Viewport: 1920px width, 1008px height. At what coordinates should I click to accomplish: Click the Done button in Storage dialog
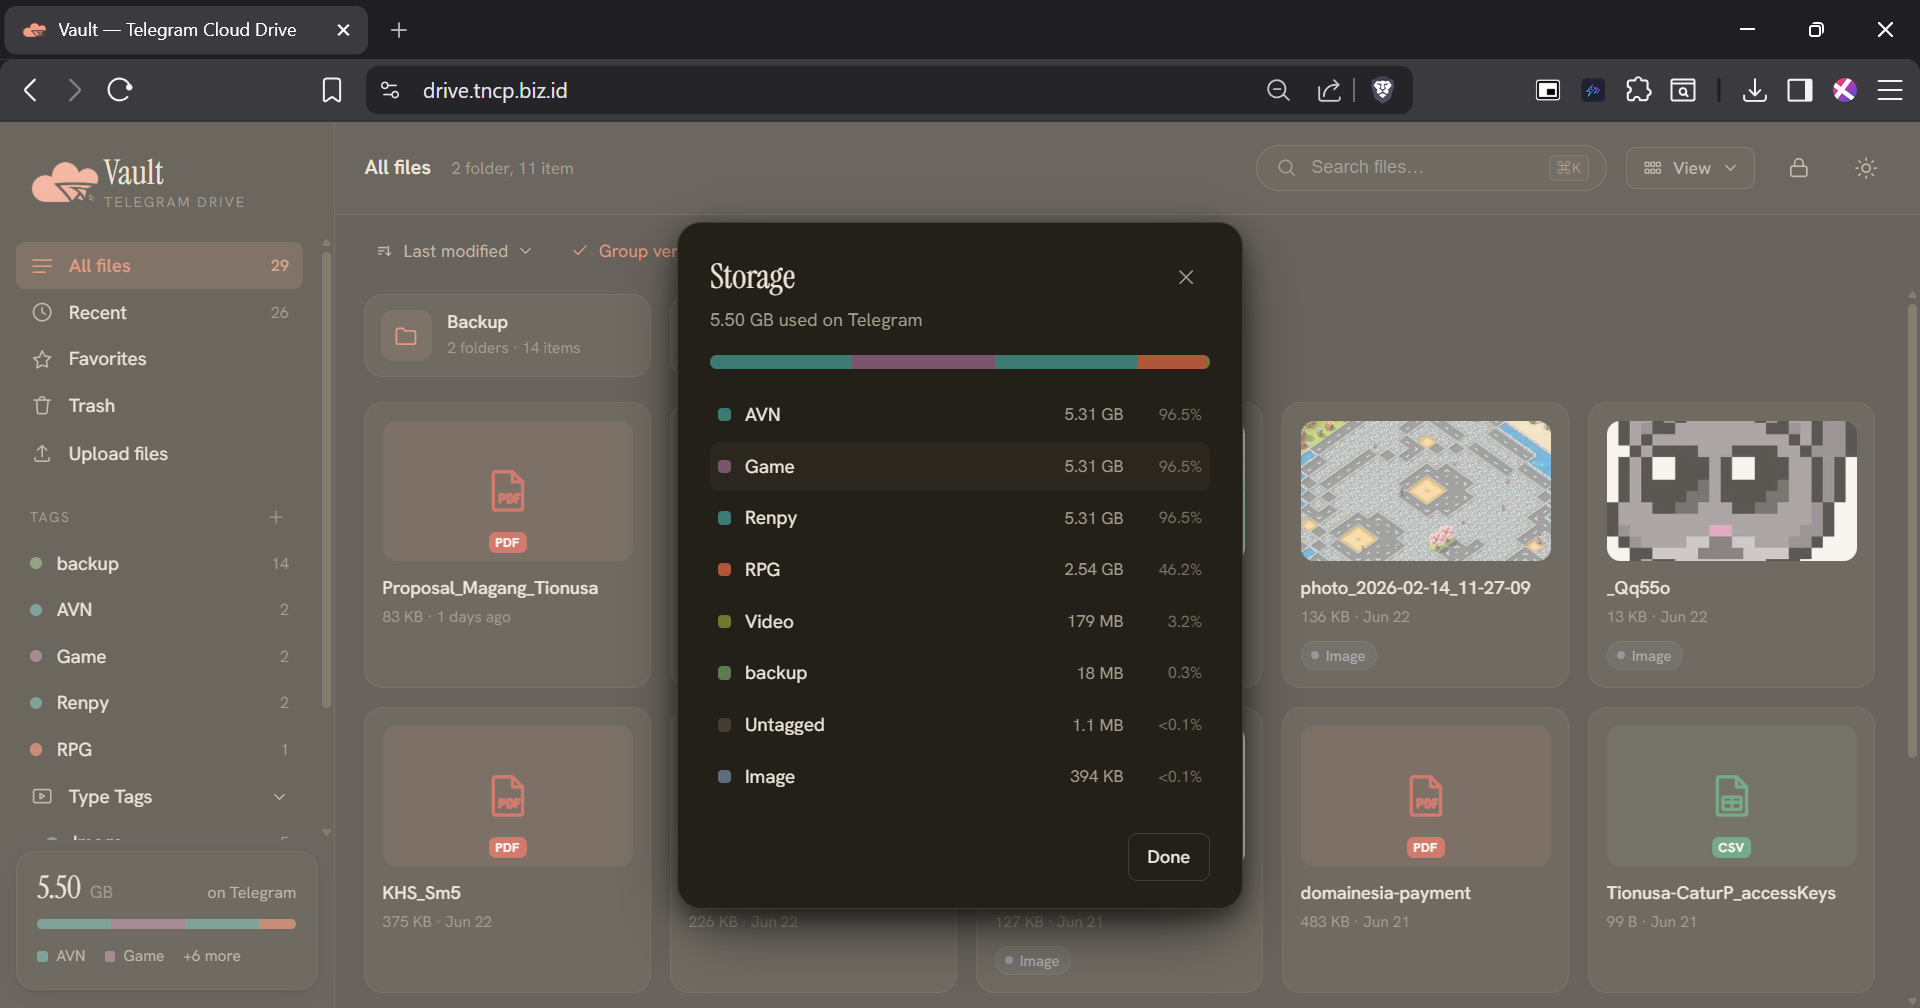[1168, 857]
